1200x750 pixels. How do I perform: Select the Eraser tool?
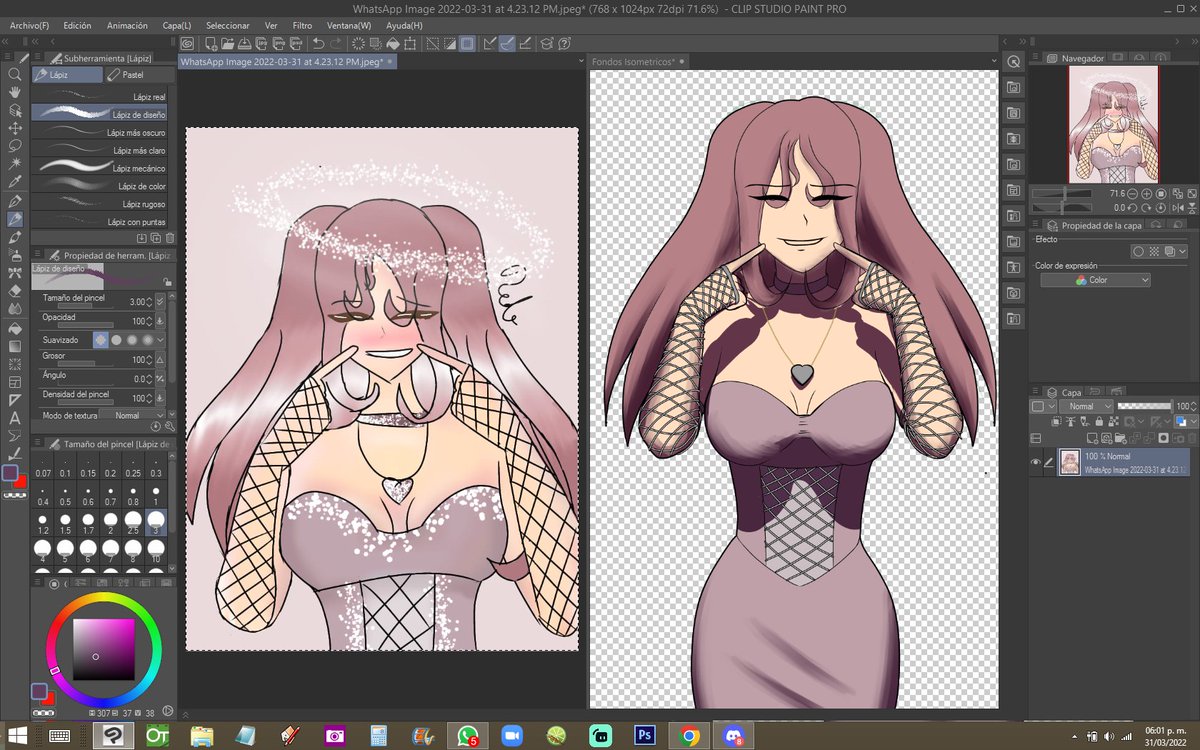[x=15, y=290]
